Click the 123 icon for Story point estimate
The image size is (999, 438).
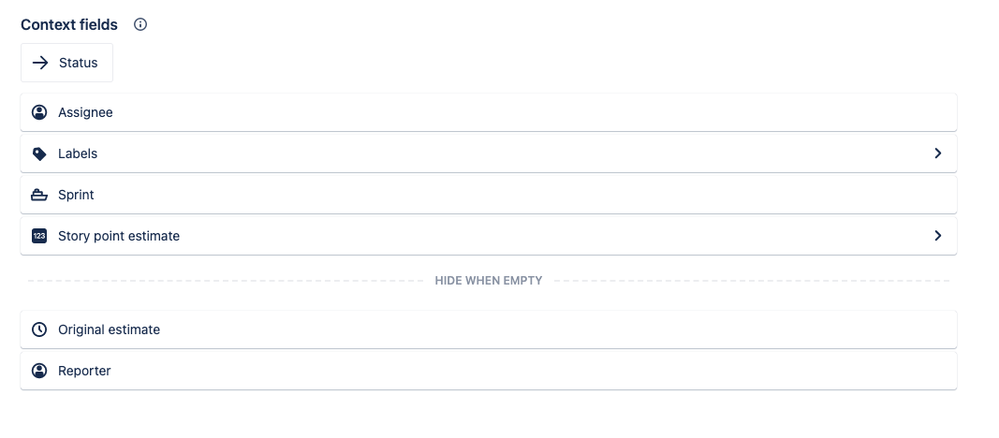(x=40, y=236)
